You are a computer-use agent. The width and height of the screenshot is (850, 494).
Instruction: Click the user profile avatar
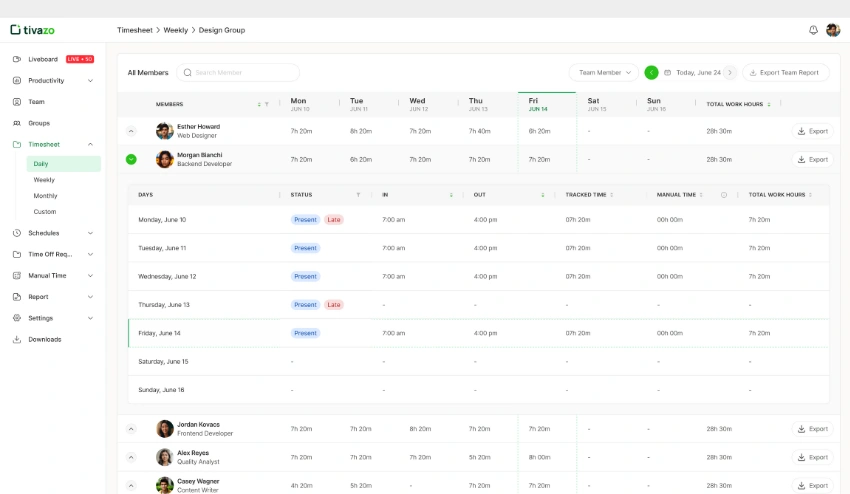tap(833, 30)
